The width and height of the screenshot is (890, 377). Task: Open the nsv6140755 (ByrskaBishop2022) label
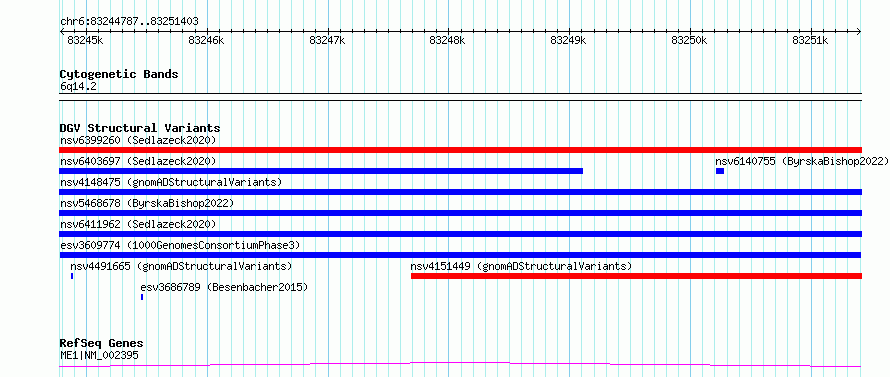click(802, 161)
